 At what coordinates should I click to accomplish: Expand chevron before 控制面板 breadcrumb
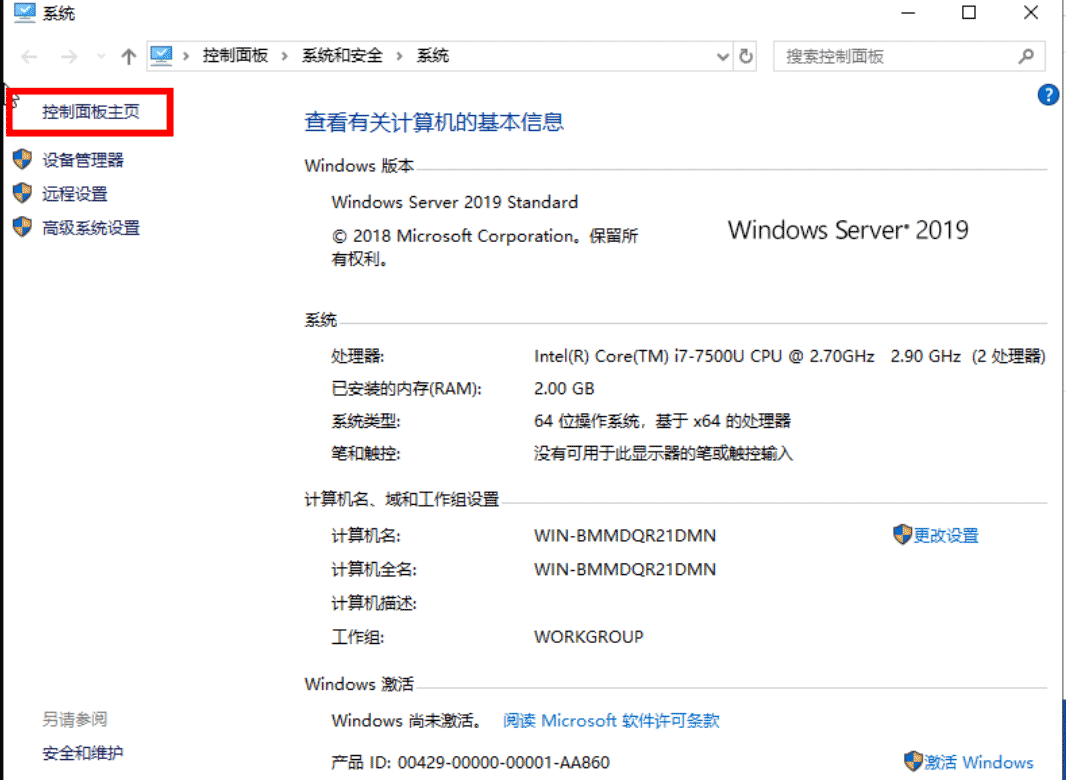coord(186,56)
